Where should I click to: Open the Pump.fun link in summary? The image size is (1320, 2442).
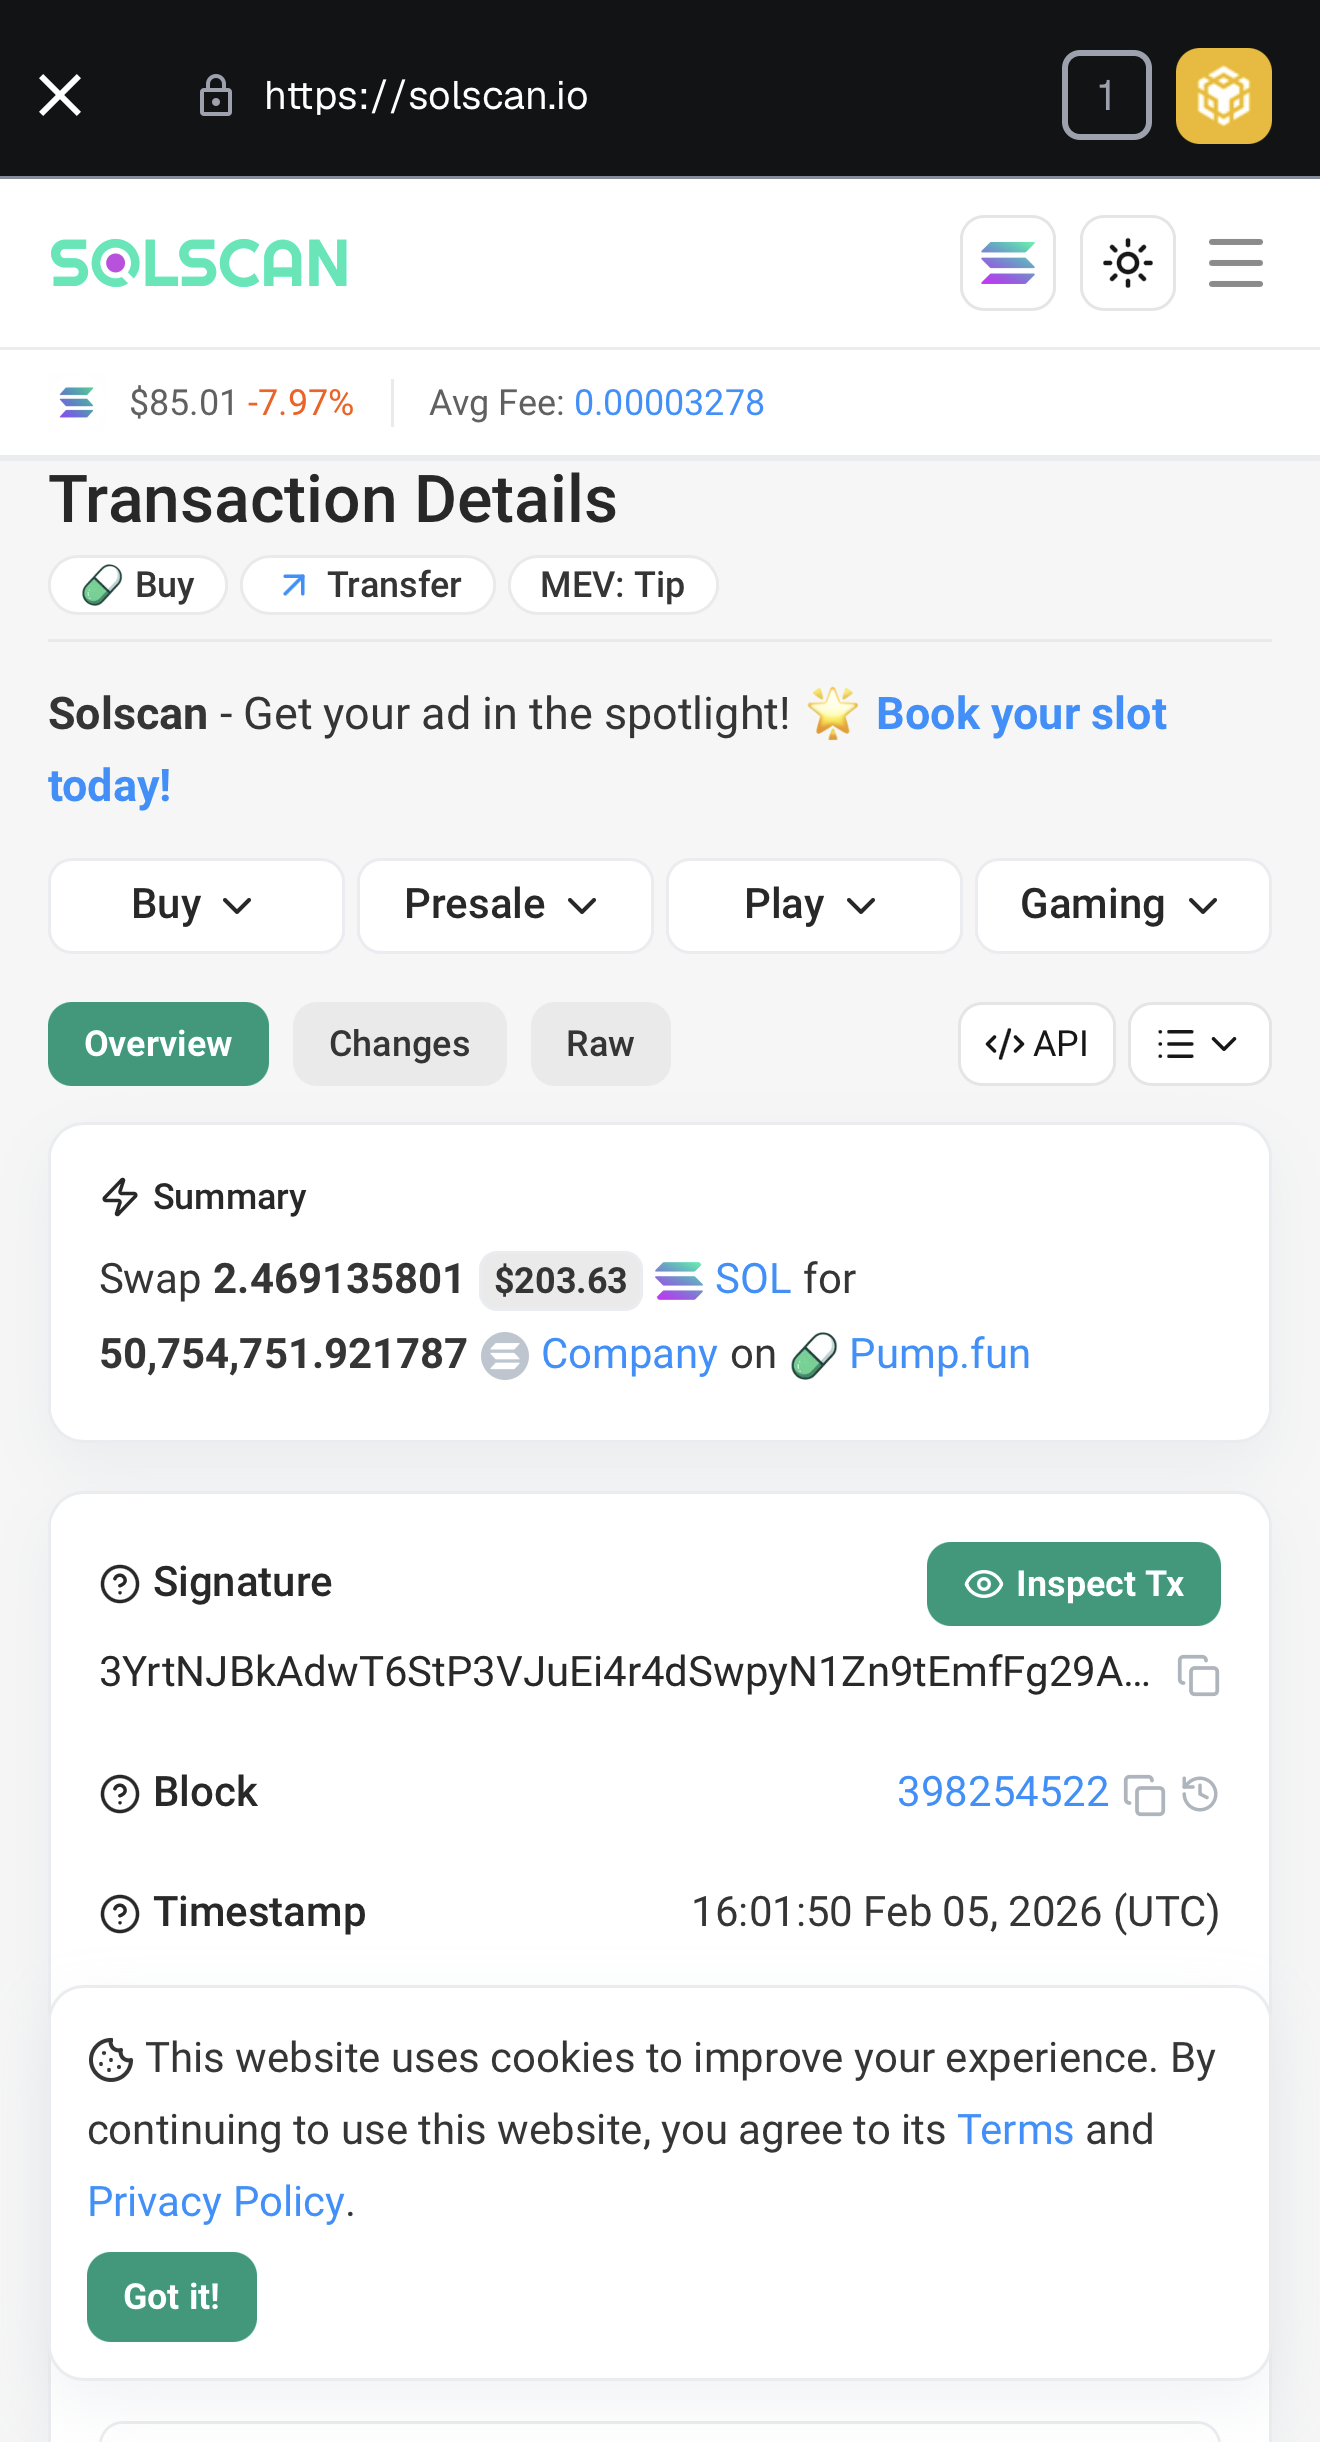pyautogui.click(x=938, y=1354)
